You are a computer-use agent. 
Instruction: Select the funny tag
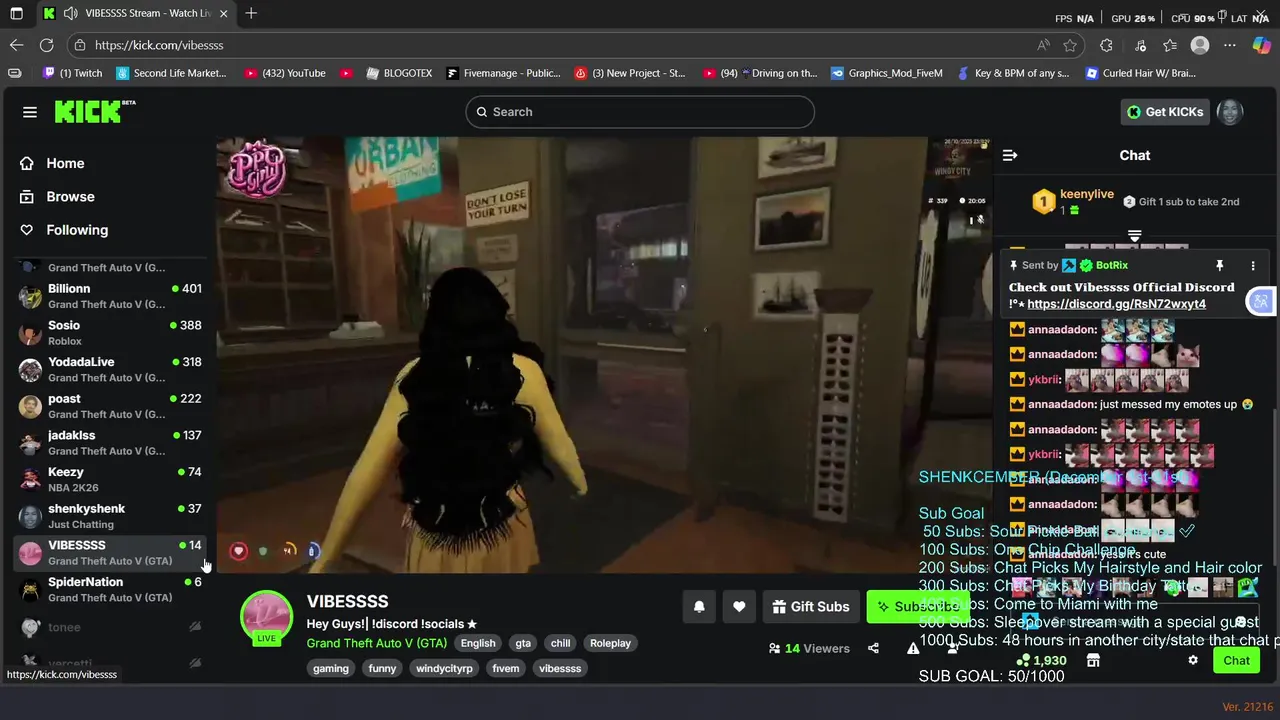382,668
